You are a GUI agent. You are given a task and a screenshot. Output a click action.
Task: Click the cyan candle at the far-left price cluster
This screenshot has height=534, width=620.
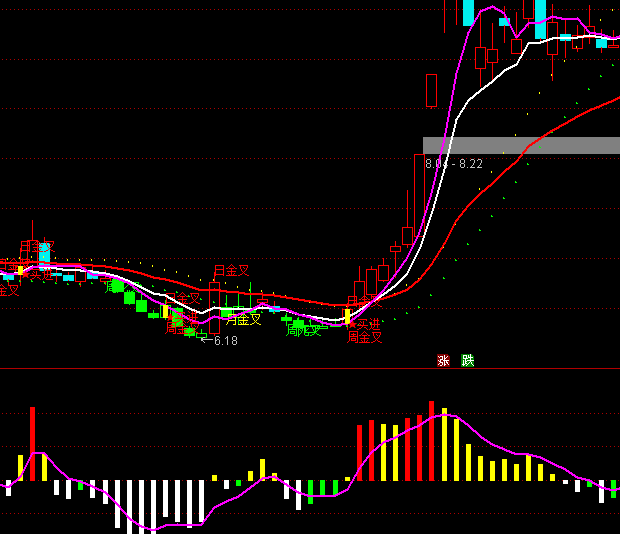click(x=44, y=252)
